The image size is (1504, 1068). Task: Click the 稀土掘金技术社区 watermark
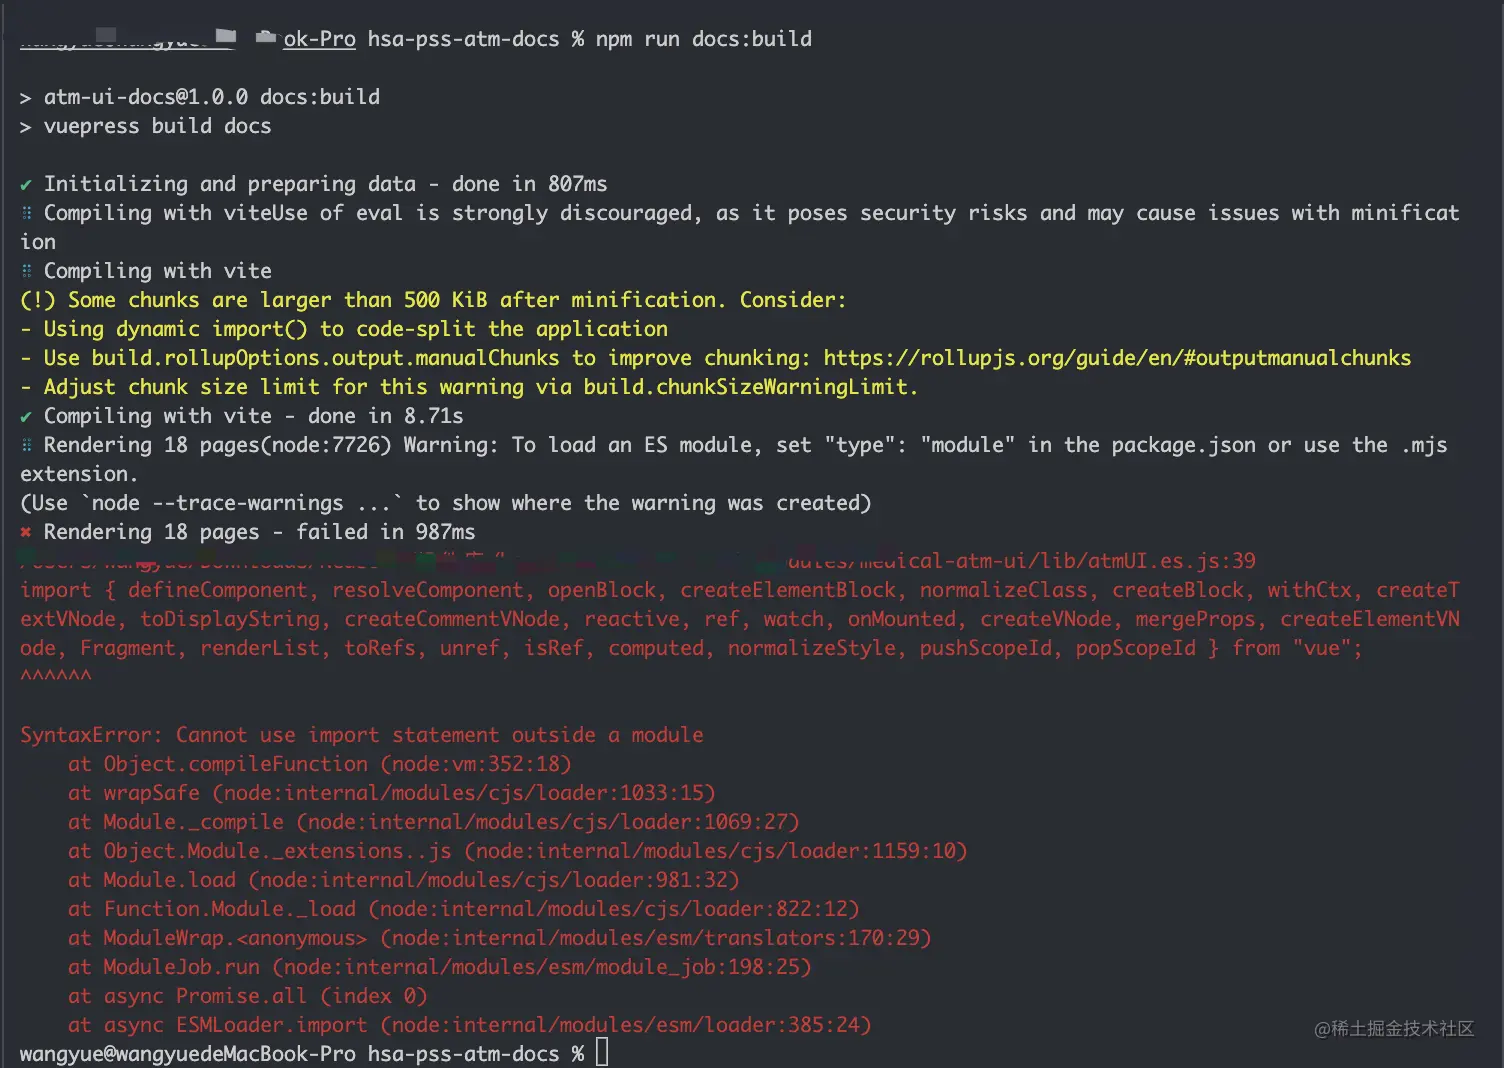point(1394,1029)
